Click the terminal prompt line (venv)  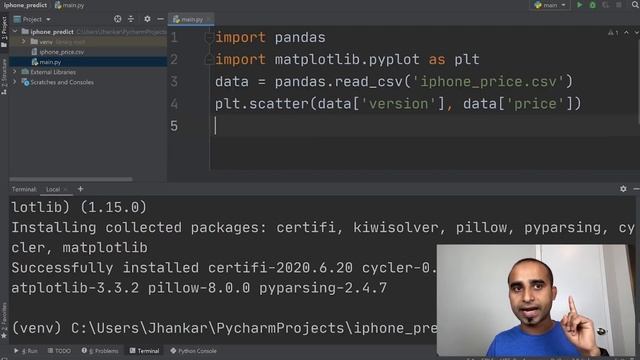pos(224,328)
